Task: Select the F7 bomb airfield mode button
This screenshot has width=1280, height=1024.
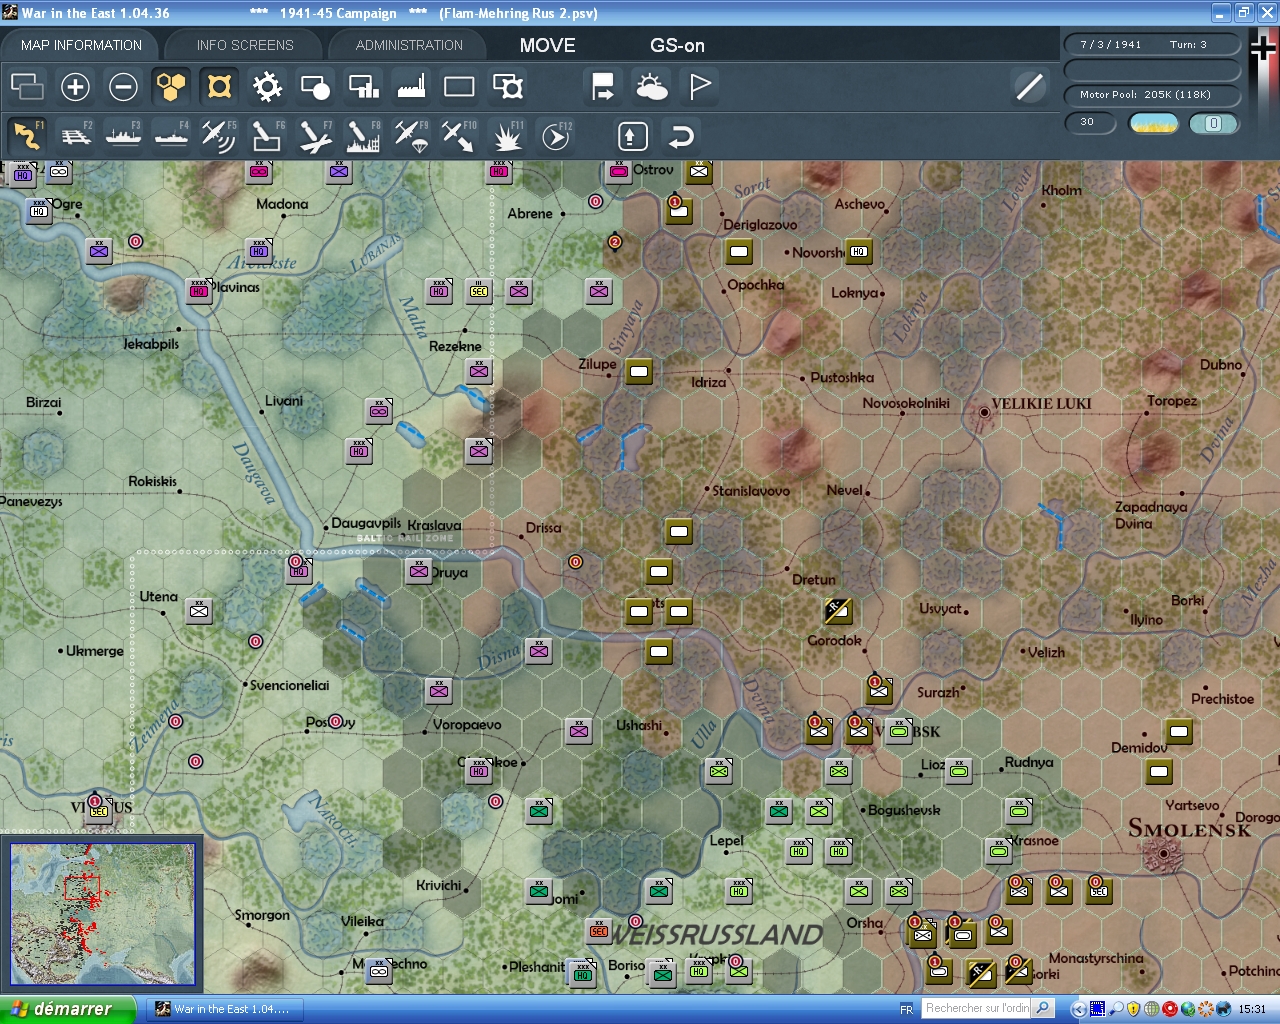Action: [x=315, y=135]
